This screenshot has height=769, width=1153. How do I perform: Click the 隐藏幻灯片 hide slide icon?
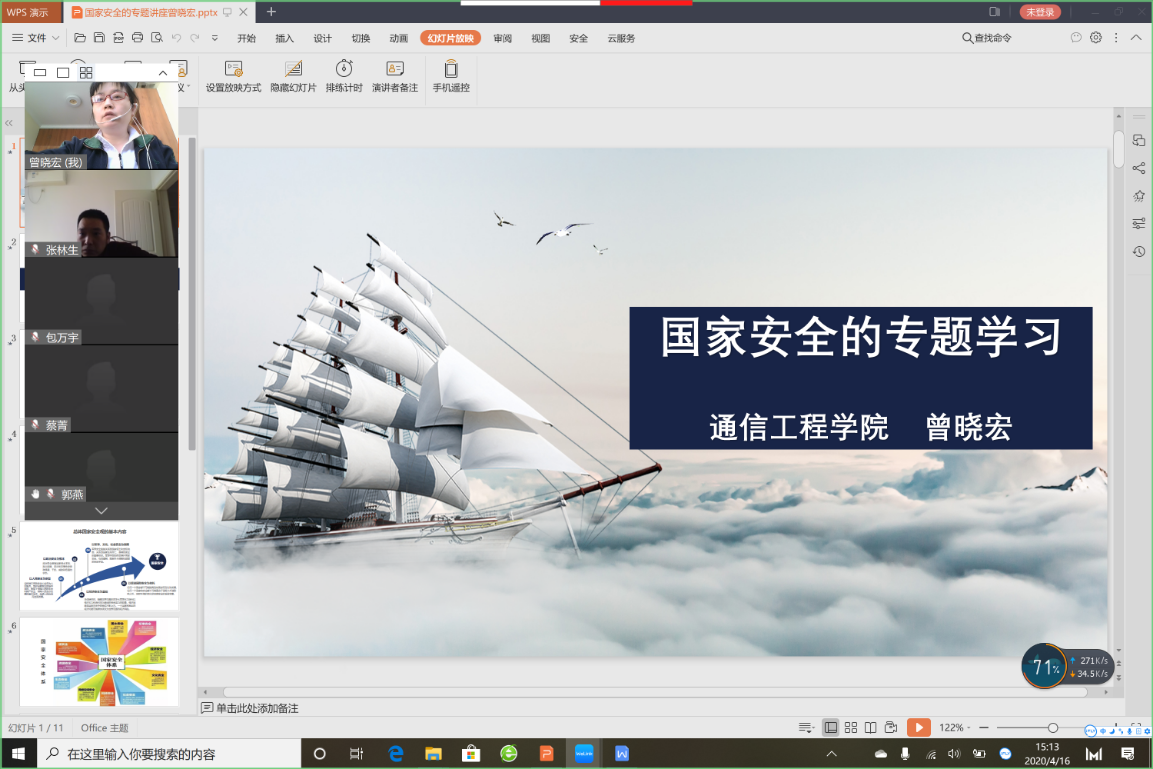293,77
